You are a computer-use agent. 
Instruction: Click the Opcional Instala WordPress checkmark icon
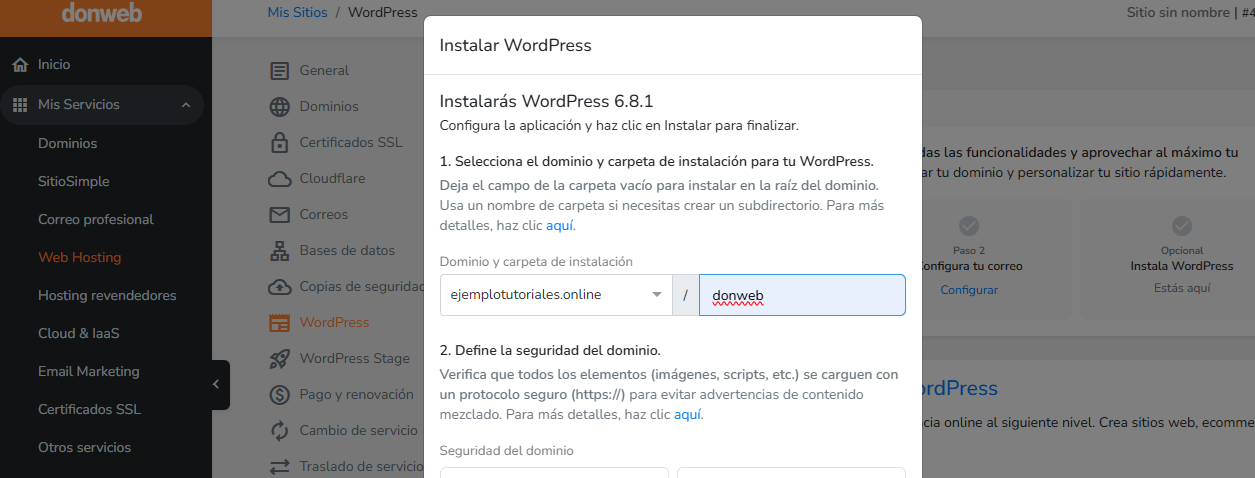pyautogui.click(x=1182, y=226)
